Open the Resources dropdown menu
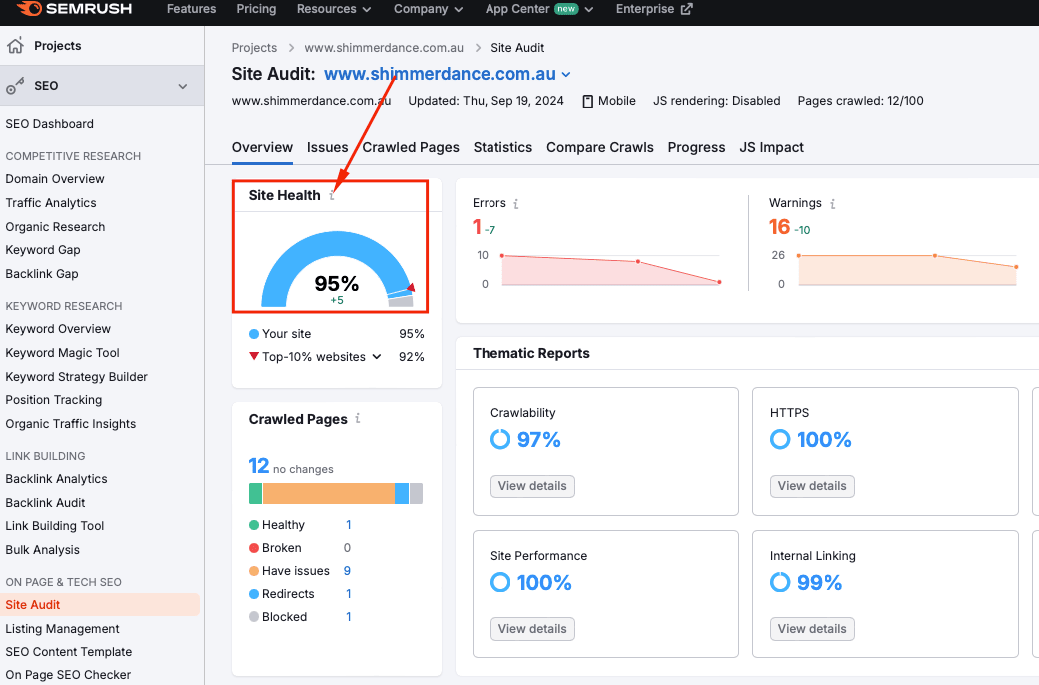The width and height of the screenshot is (1039, 685). pos(334,9)
